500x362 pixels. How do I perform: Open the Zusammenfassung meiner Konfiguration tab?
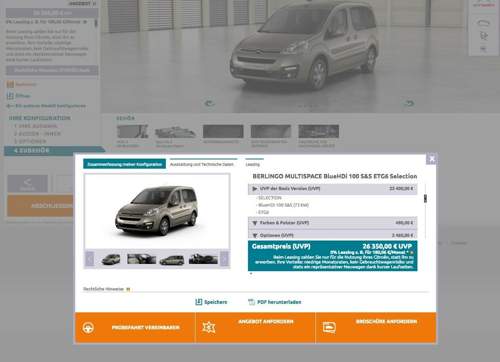[x=124, y=164]
